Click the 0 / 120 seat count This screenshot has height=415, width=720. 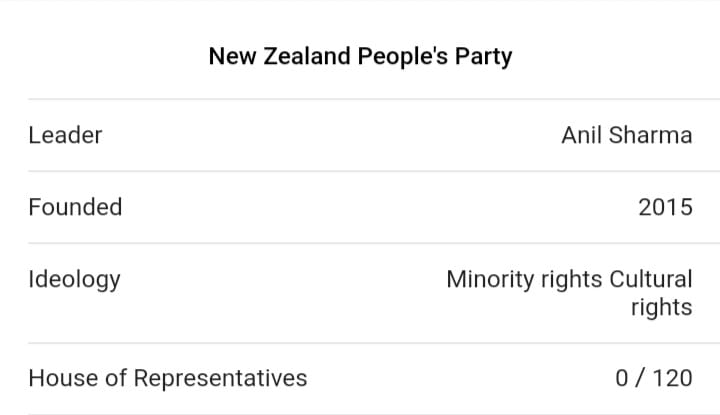tap(654, 378)
